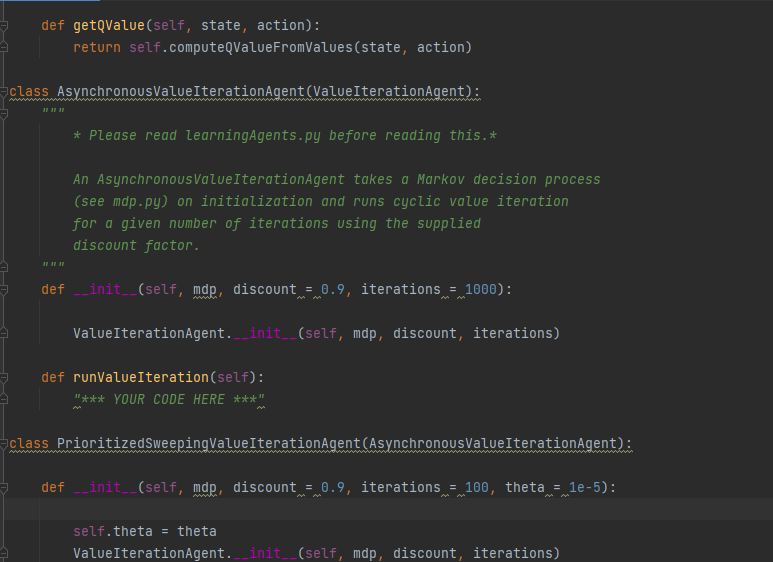Click the '*** YOUR CODE HERE ***' string
Viewport: 773px width, 562px height.
[x=169, y=399]
